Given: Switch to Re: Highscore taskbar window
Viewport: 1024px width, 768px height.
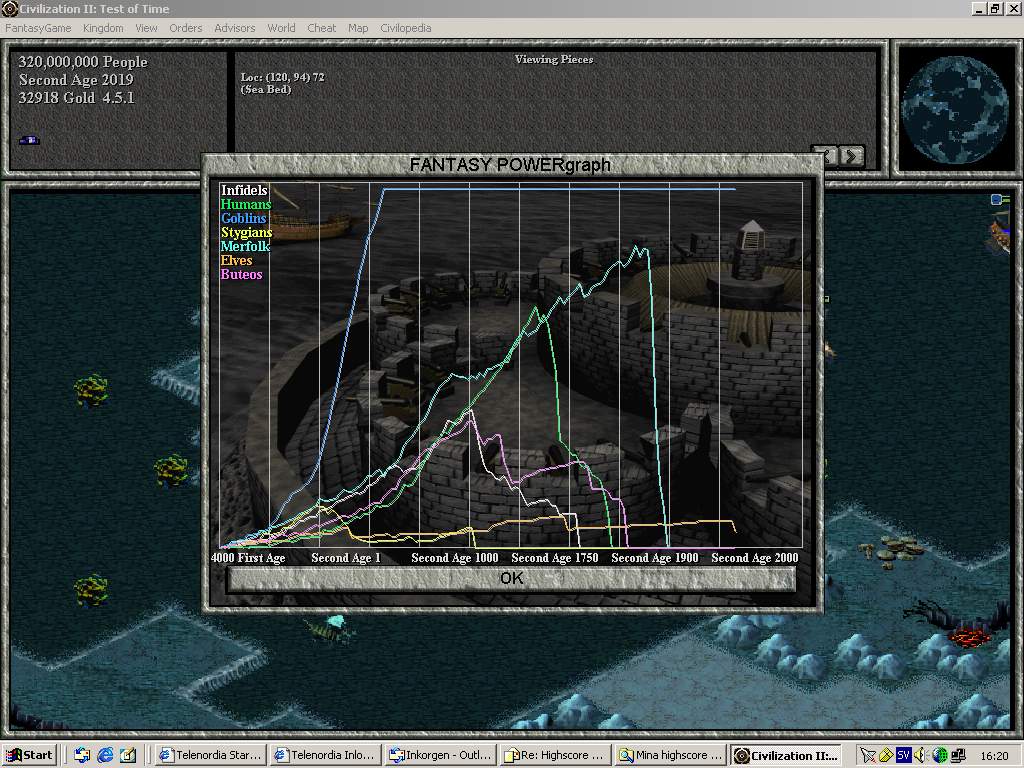Looking at the screenshot, I should tap(555, 756).
